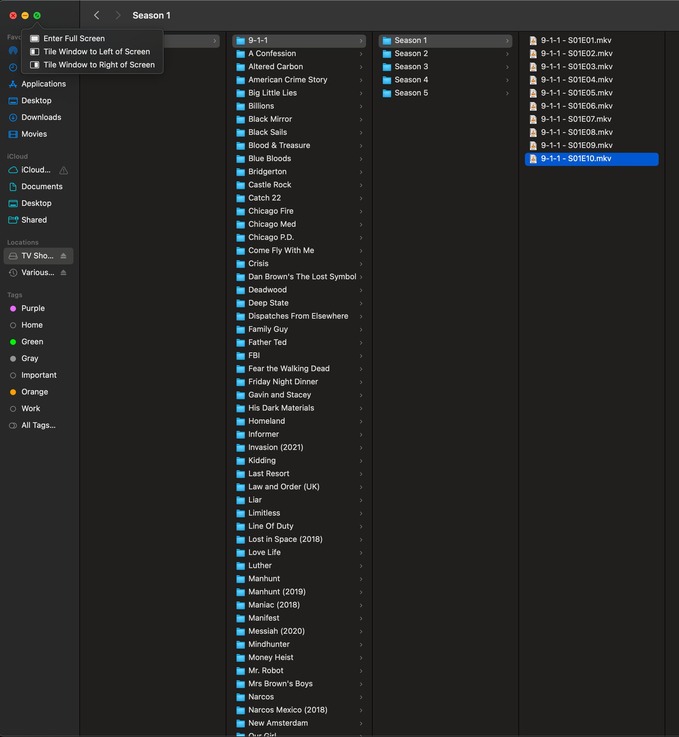
Task: Expand the Chicago Fire folder chevron
Action: pos(361,212)
